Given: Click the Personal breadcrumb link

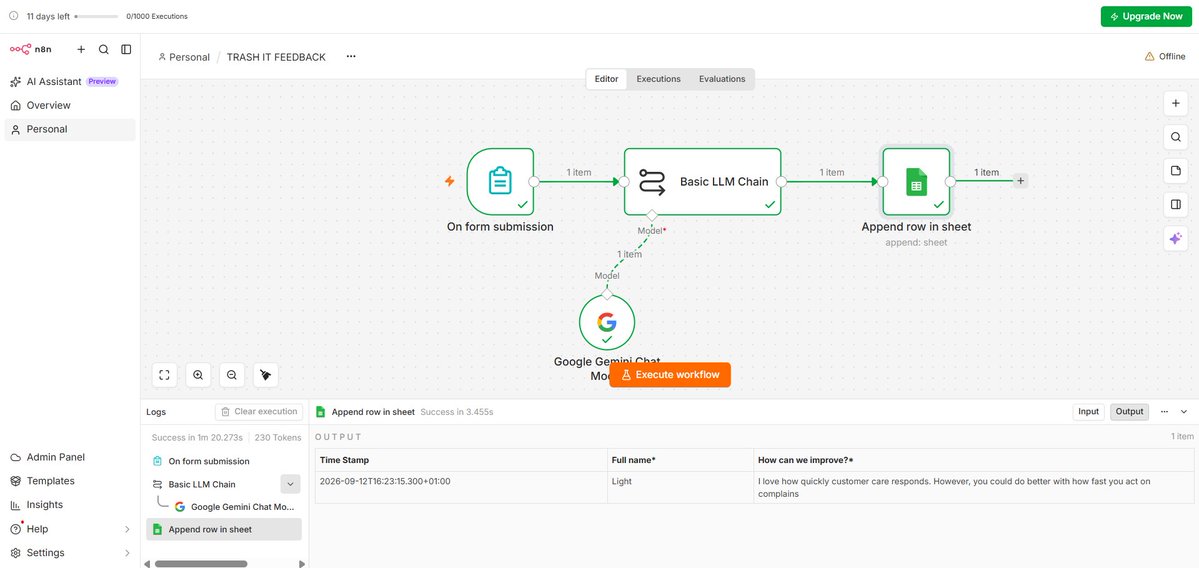Looking at the screenshot, I should click(184, 57).
